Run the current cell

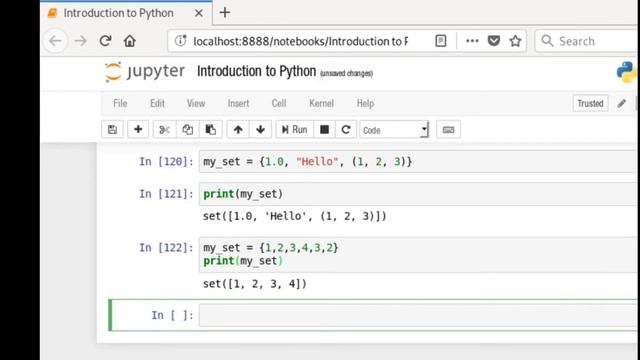click(x=294, y=130)
